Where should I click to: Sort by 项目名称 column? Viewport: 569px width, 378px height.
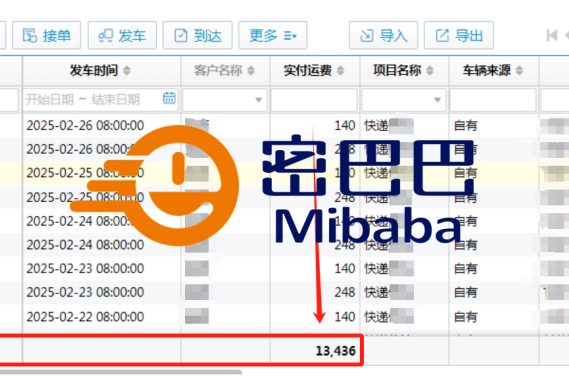point(430,70)
